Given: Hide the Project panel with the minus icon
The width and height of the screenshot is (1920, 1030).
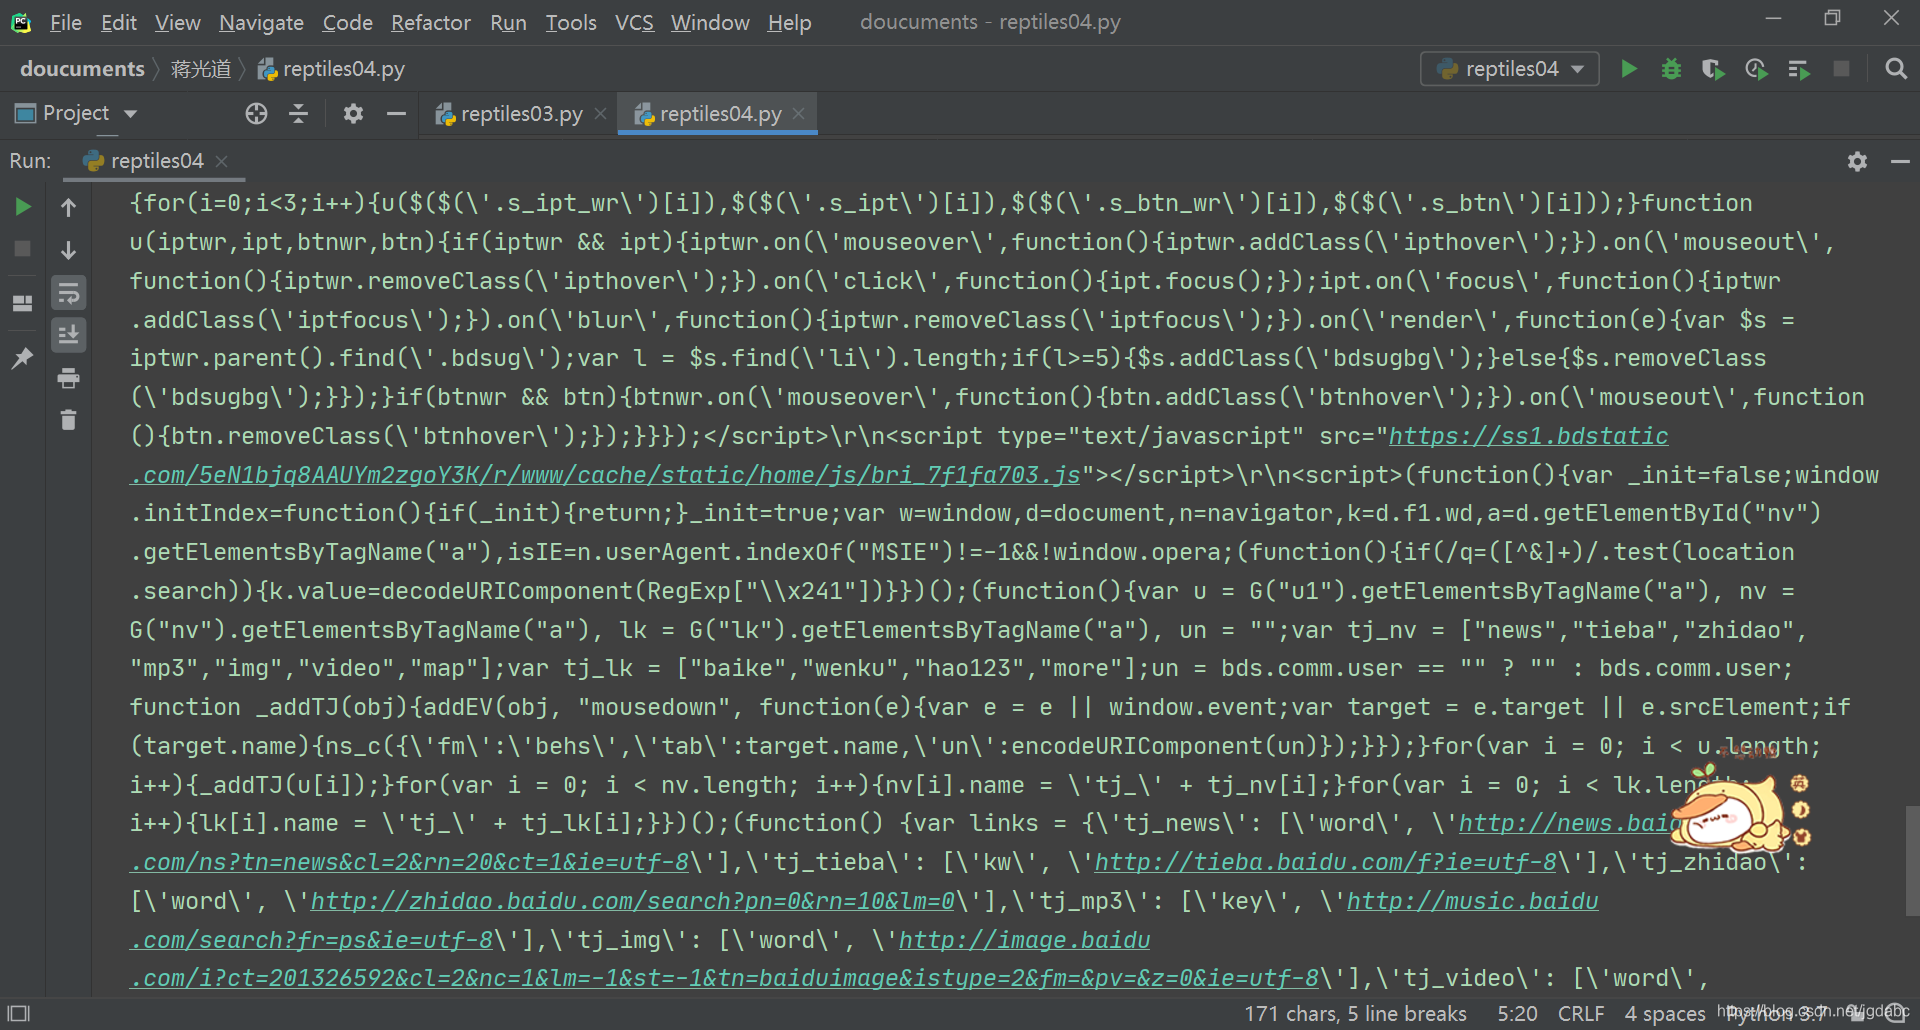Looking at the screenshot, I should pyautogui.click(x=396, y=114).
